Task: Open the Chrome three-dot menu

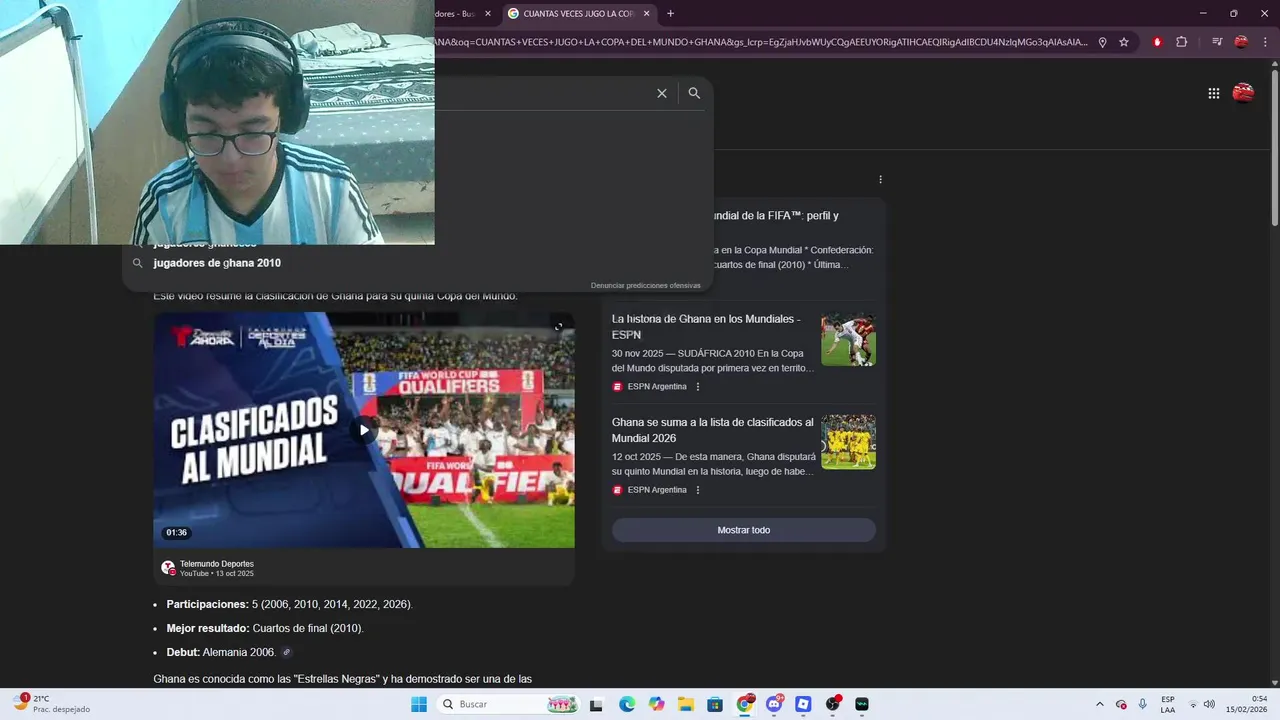Action: coord(1265,42)
